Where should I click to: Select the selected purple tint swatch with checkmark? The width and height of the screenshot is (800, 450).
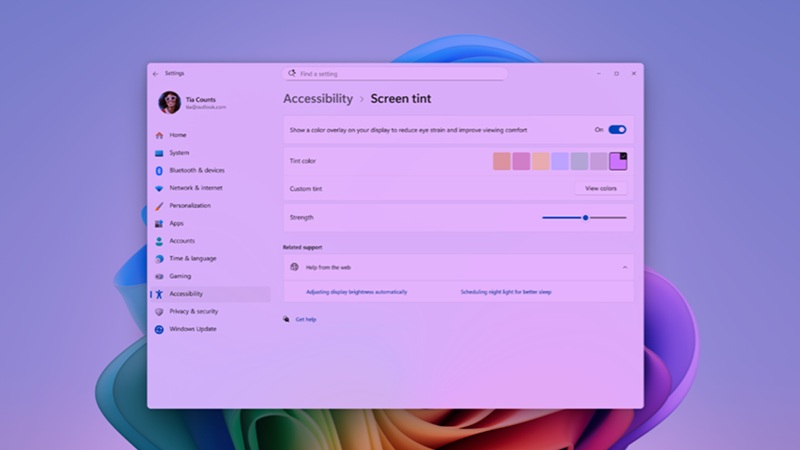618,161
